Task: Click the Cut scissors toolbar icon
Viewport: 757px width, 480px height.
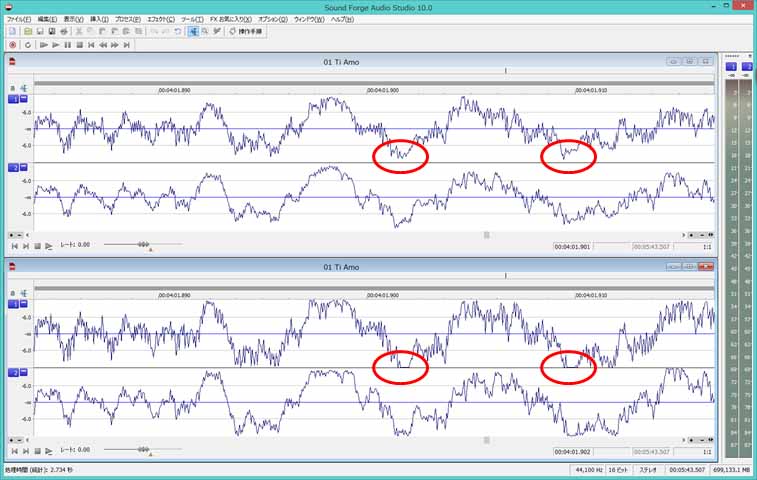Action: pos(79,31)
